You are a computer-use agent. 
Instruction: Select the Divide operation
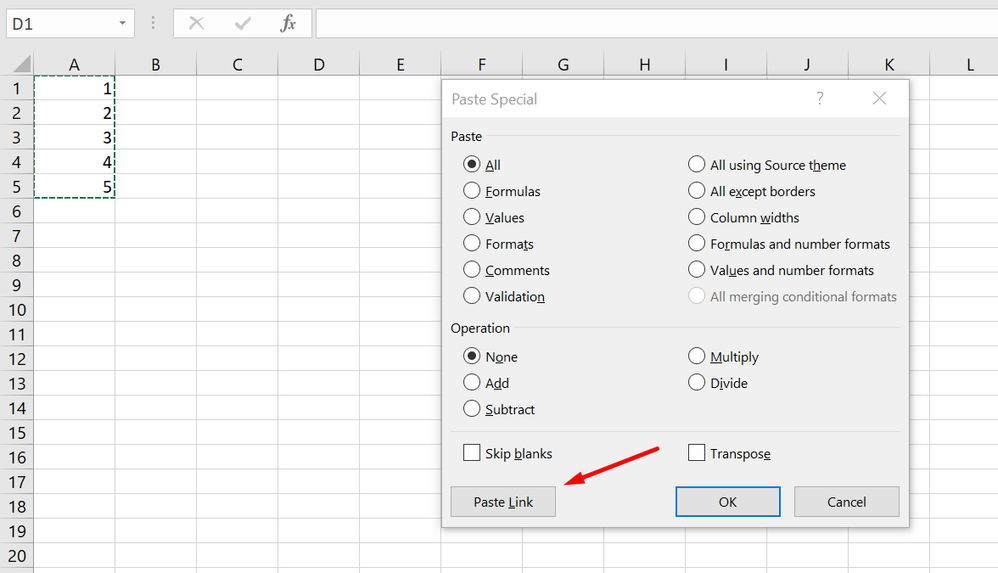click(x=696, y=382)
